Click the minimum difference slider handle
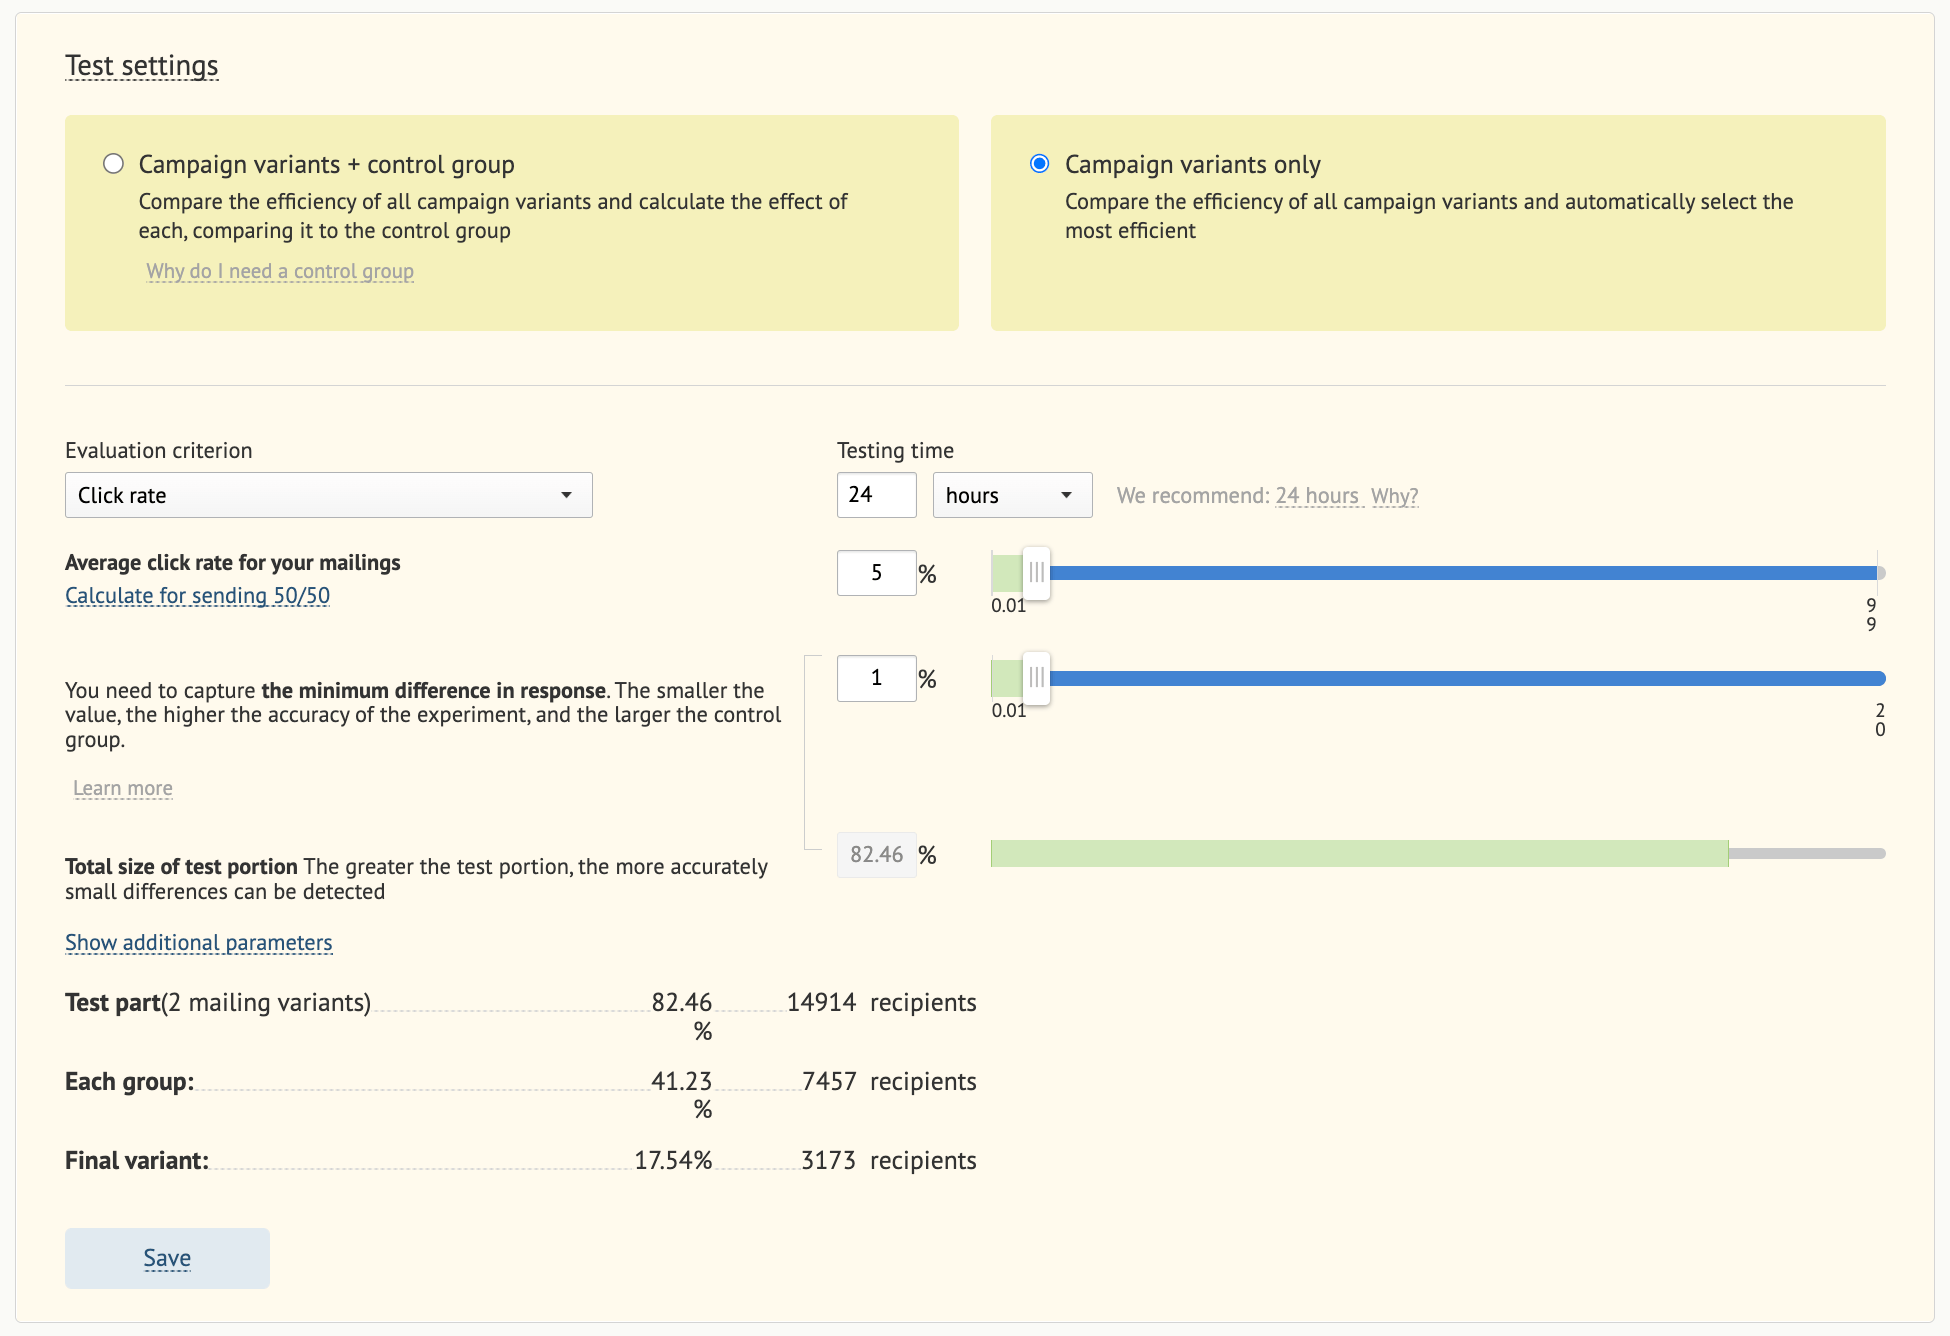This screenshot has width=1950, height=1336. click(1037, 678)
